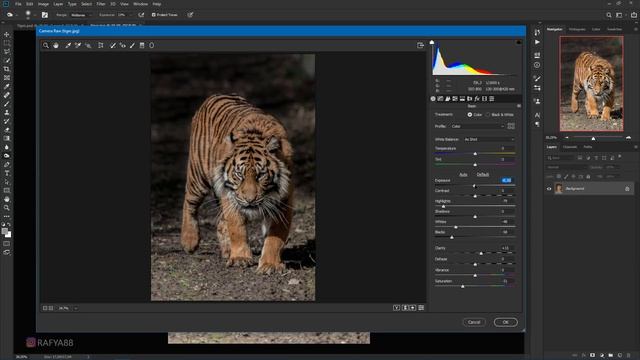
Task: Open the Basic panel options menu
Action: coord(519,106)
